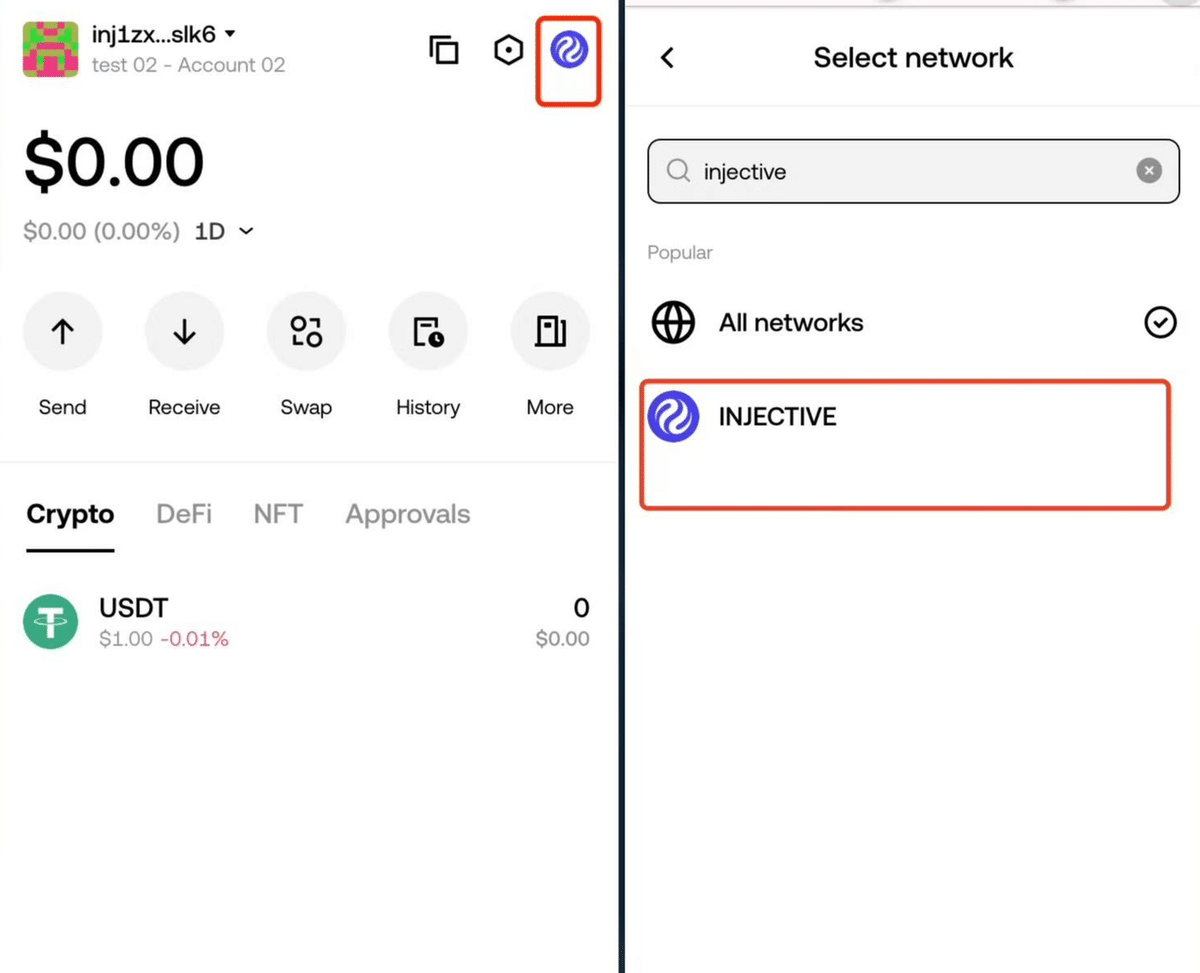The width and height of the screenshot is (1200, 973).
Task: Select the All networks option
Action: [912, 323]
